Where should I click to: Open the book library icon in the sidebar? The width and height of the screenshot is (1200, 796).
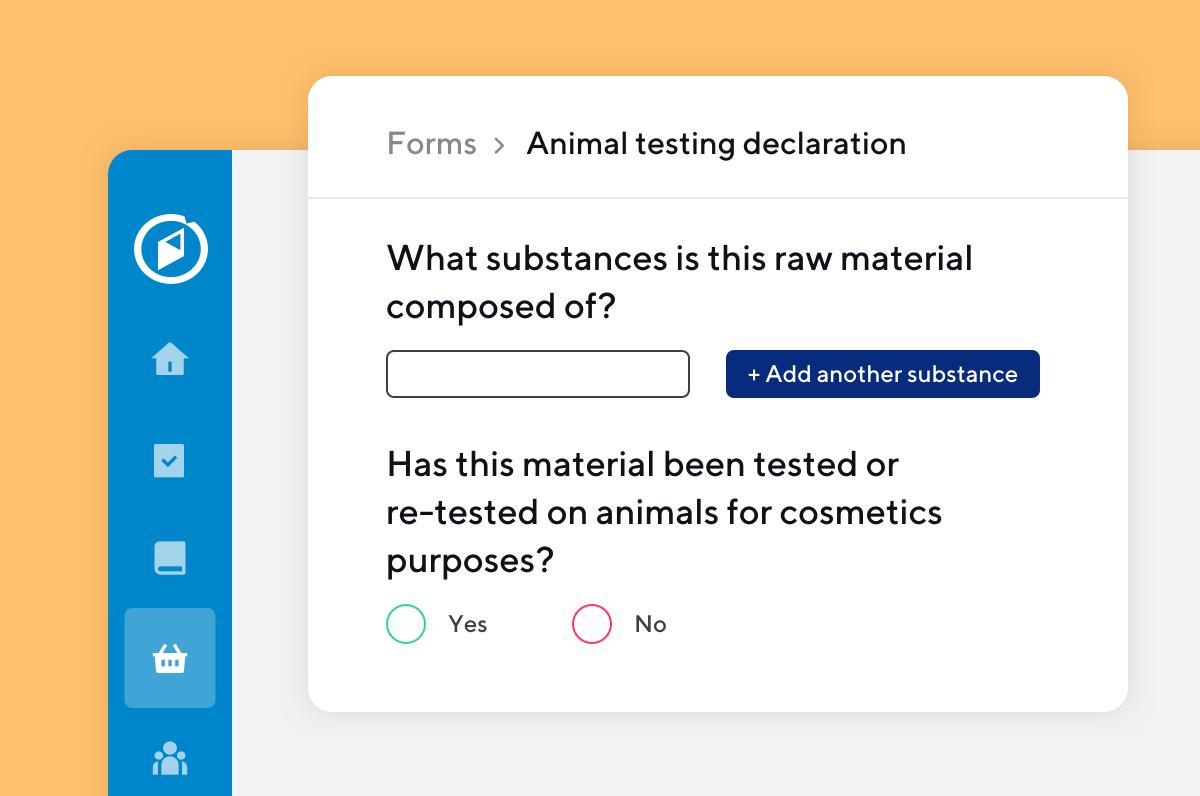(170, 558)
